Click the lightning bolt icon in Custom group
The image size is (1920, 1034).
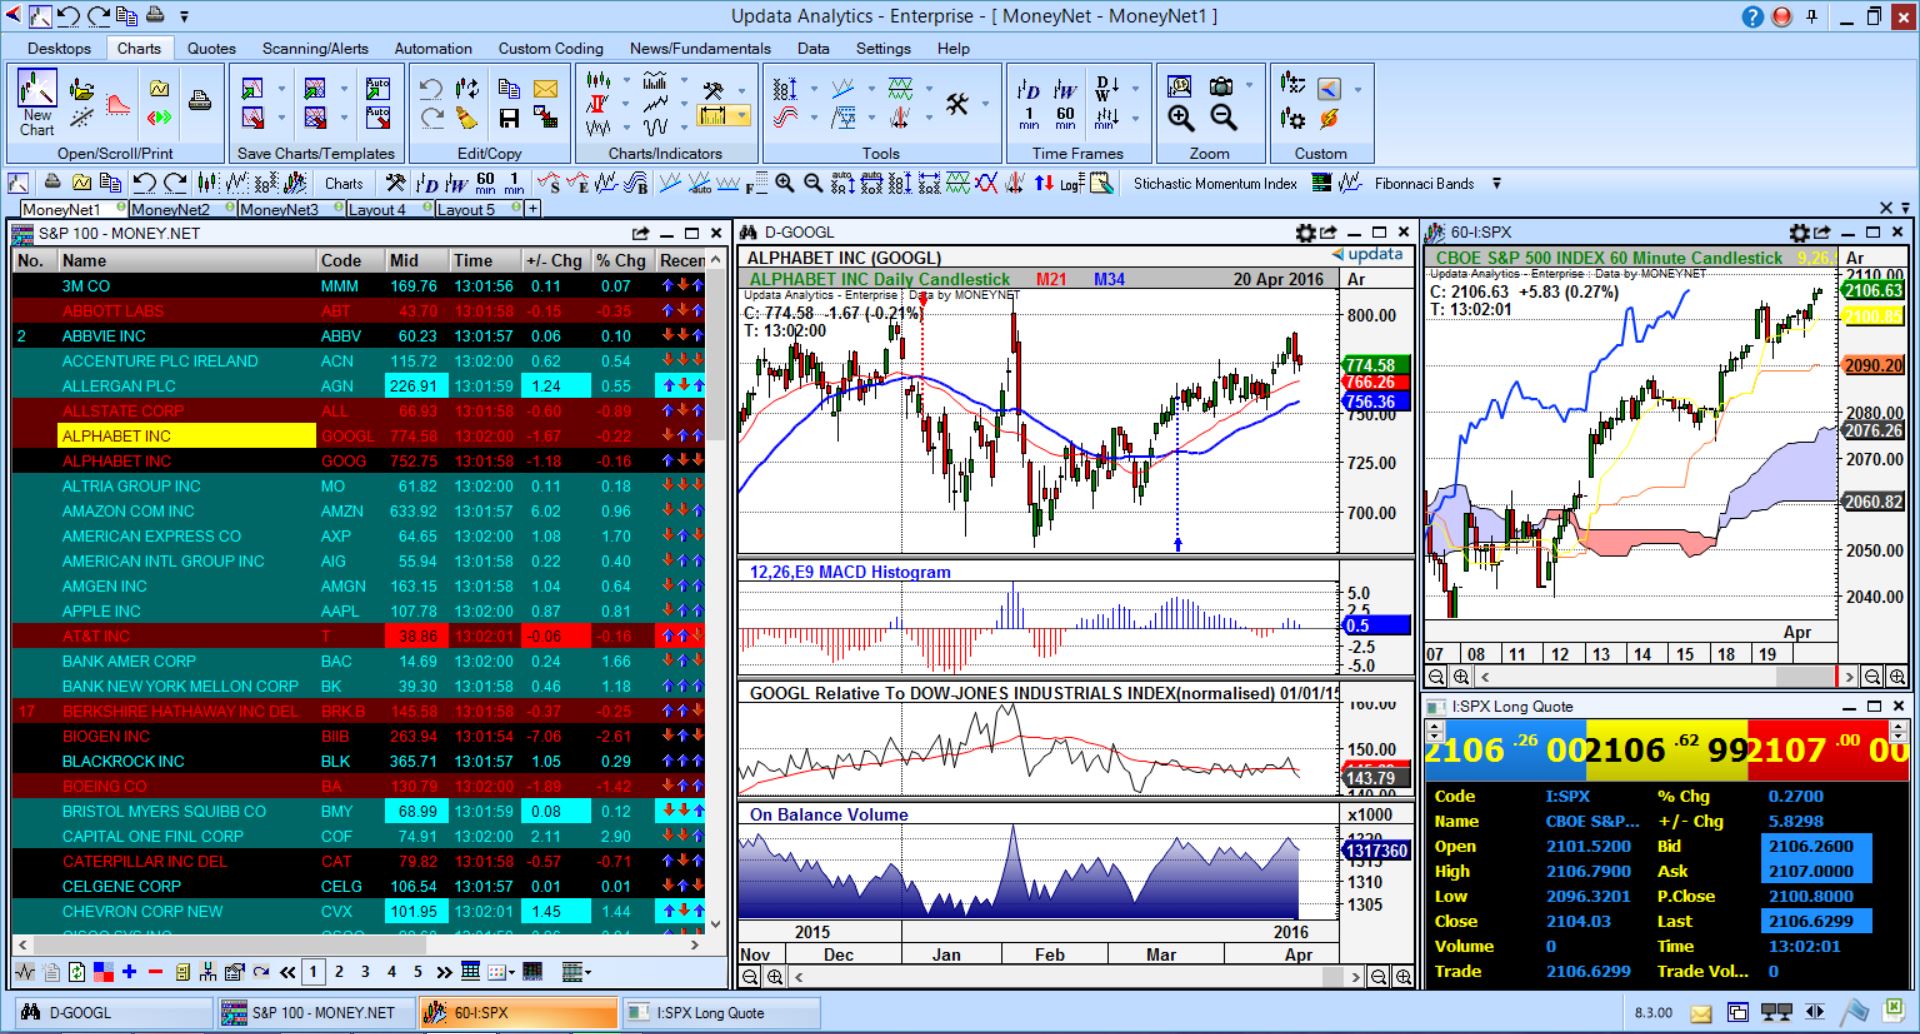pyautogui.click(x=1329, y=119)
